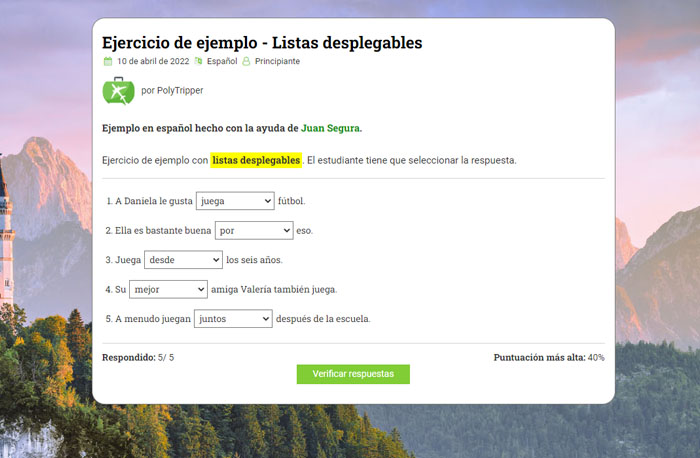Click the 'por PolyTripper' author name
Image resolution: width=700 pixels, height=458 pixels.
(172, 90)
